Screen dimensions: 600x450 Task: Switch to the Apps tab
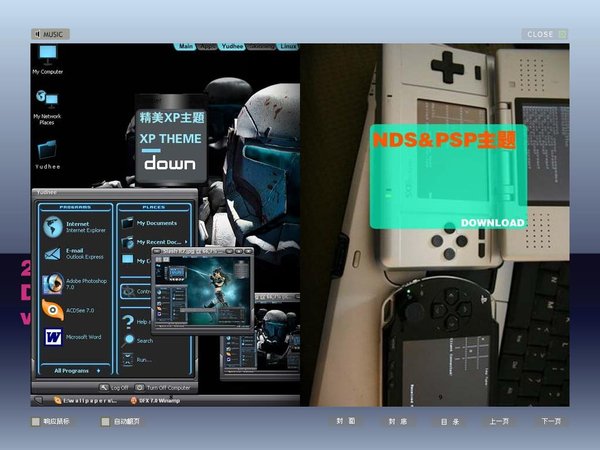[208, 46]
